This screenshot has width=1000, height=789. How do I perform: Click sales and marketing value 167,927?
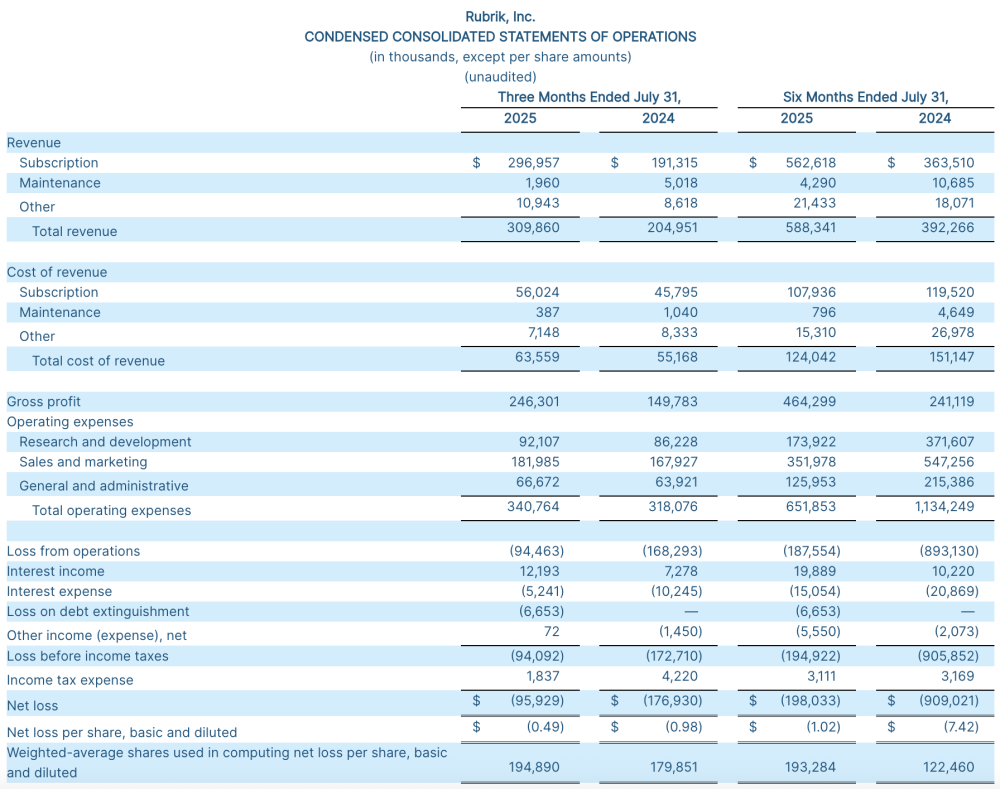click(673, 462)
